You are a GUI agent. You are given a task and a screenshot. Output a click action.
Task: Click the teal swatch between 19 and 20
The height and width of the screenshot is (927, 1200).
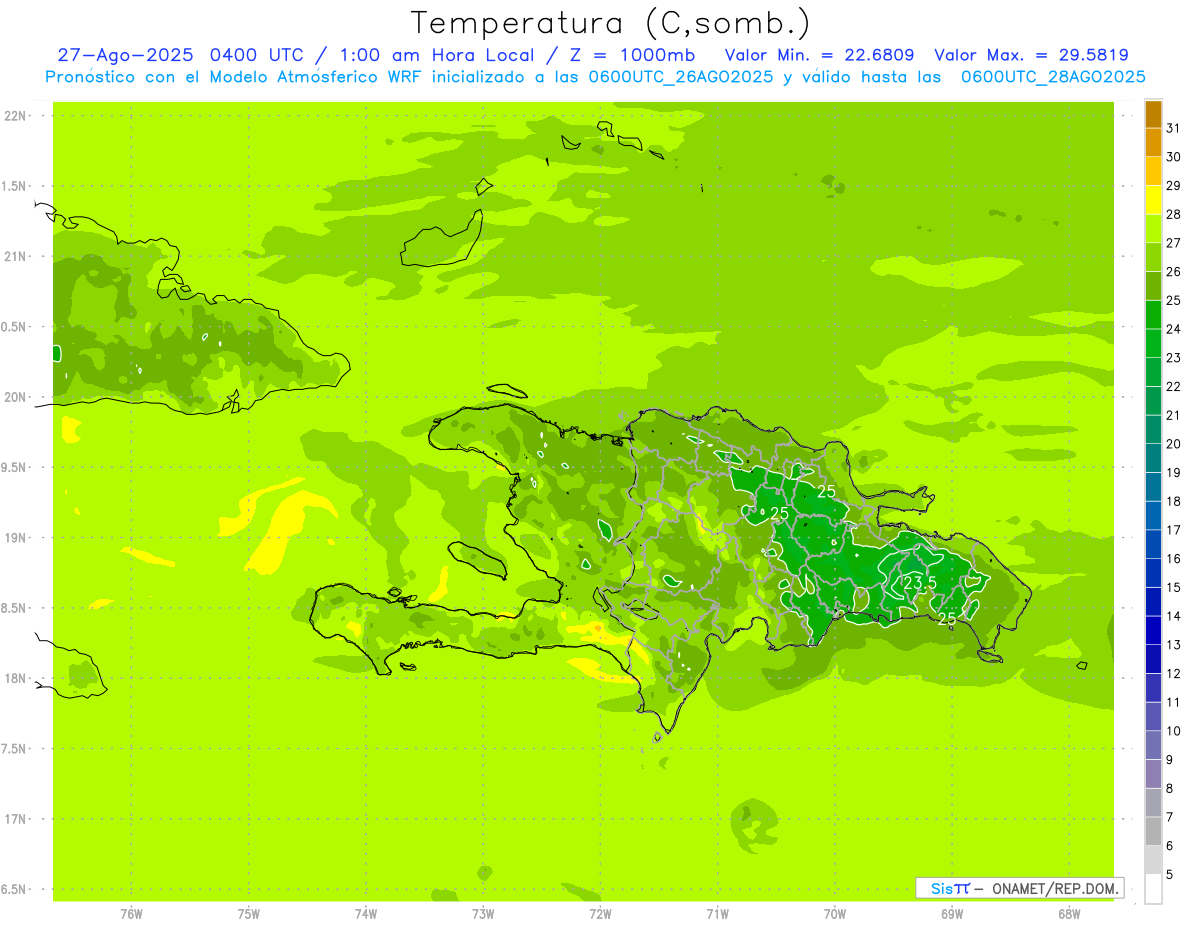(x=1153, y=458)
